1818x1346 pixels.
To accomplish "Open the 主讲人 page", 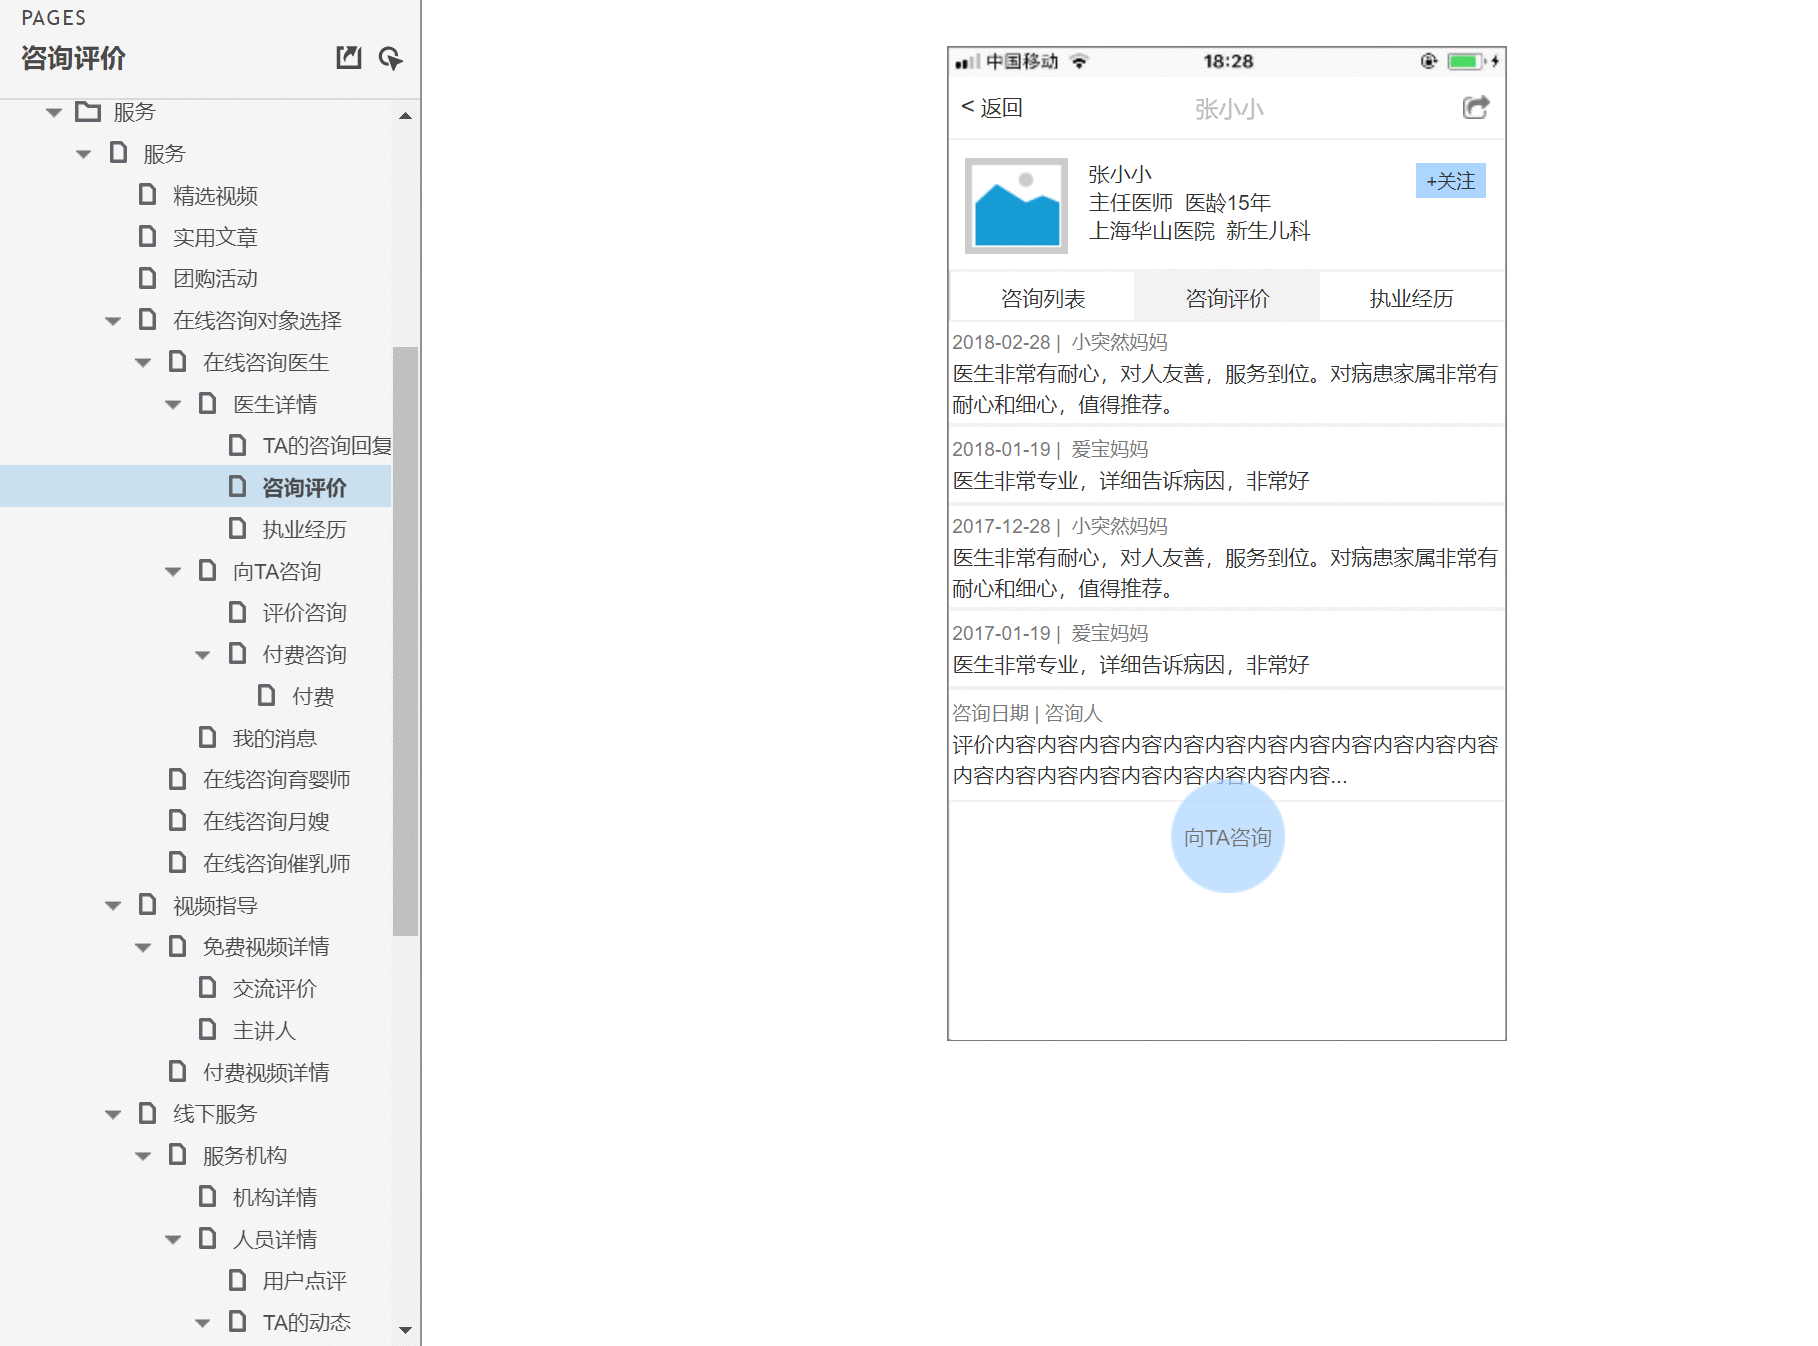I will [264, 1030].
